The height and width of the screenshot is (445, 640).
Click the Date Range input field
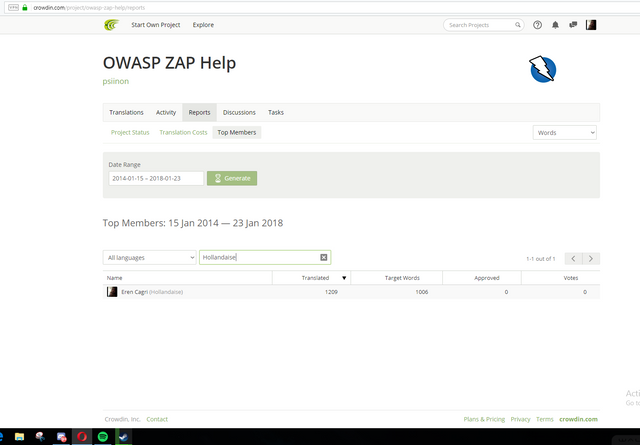point(156,178)
